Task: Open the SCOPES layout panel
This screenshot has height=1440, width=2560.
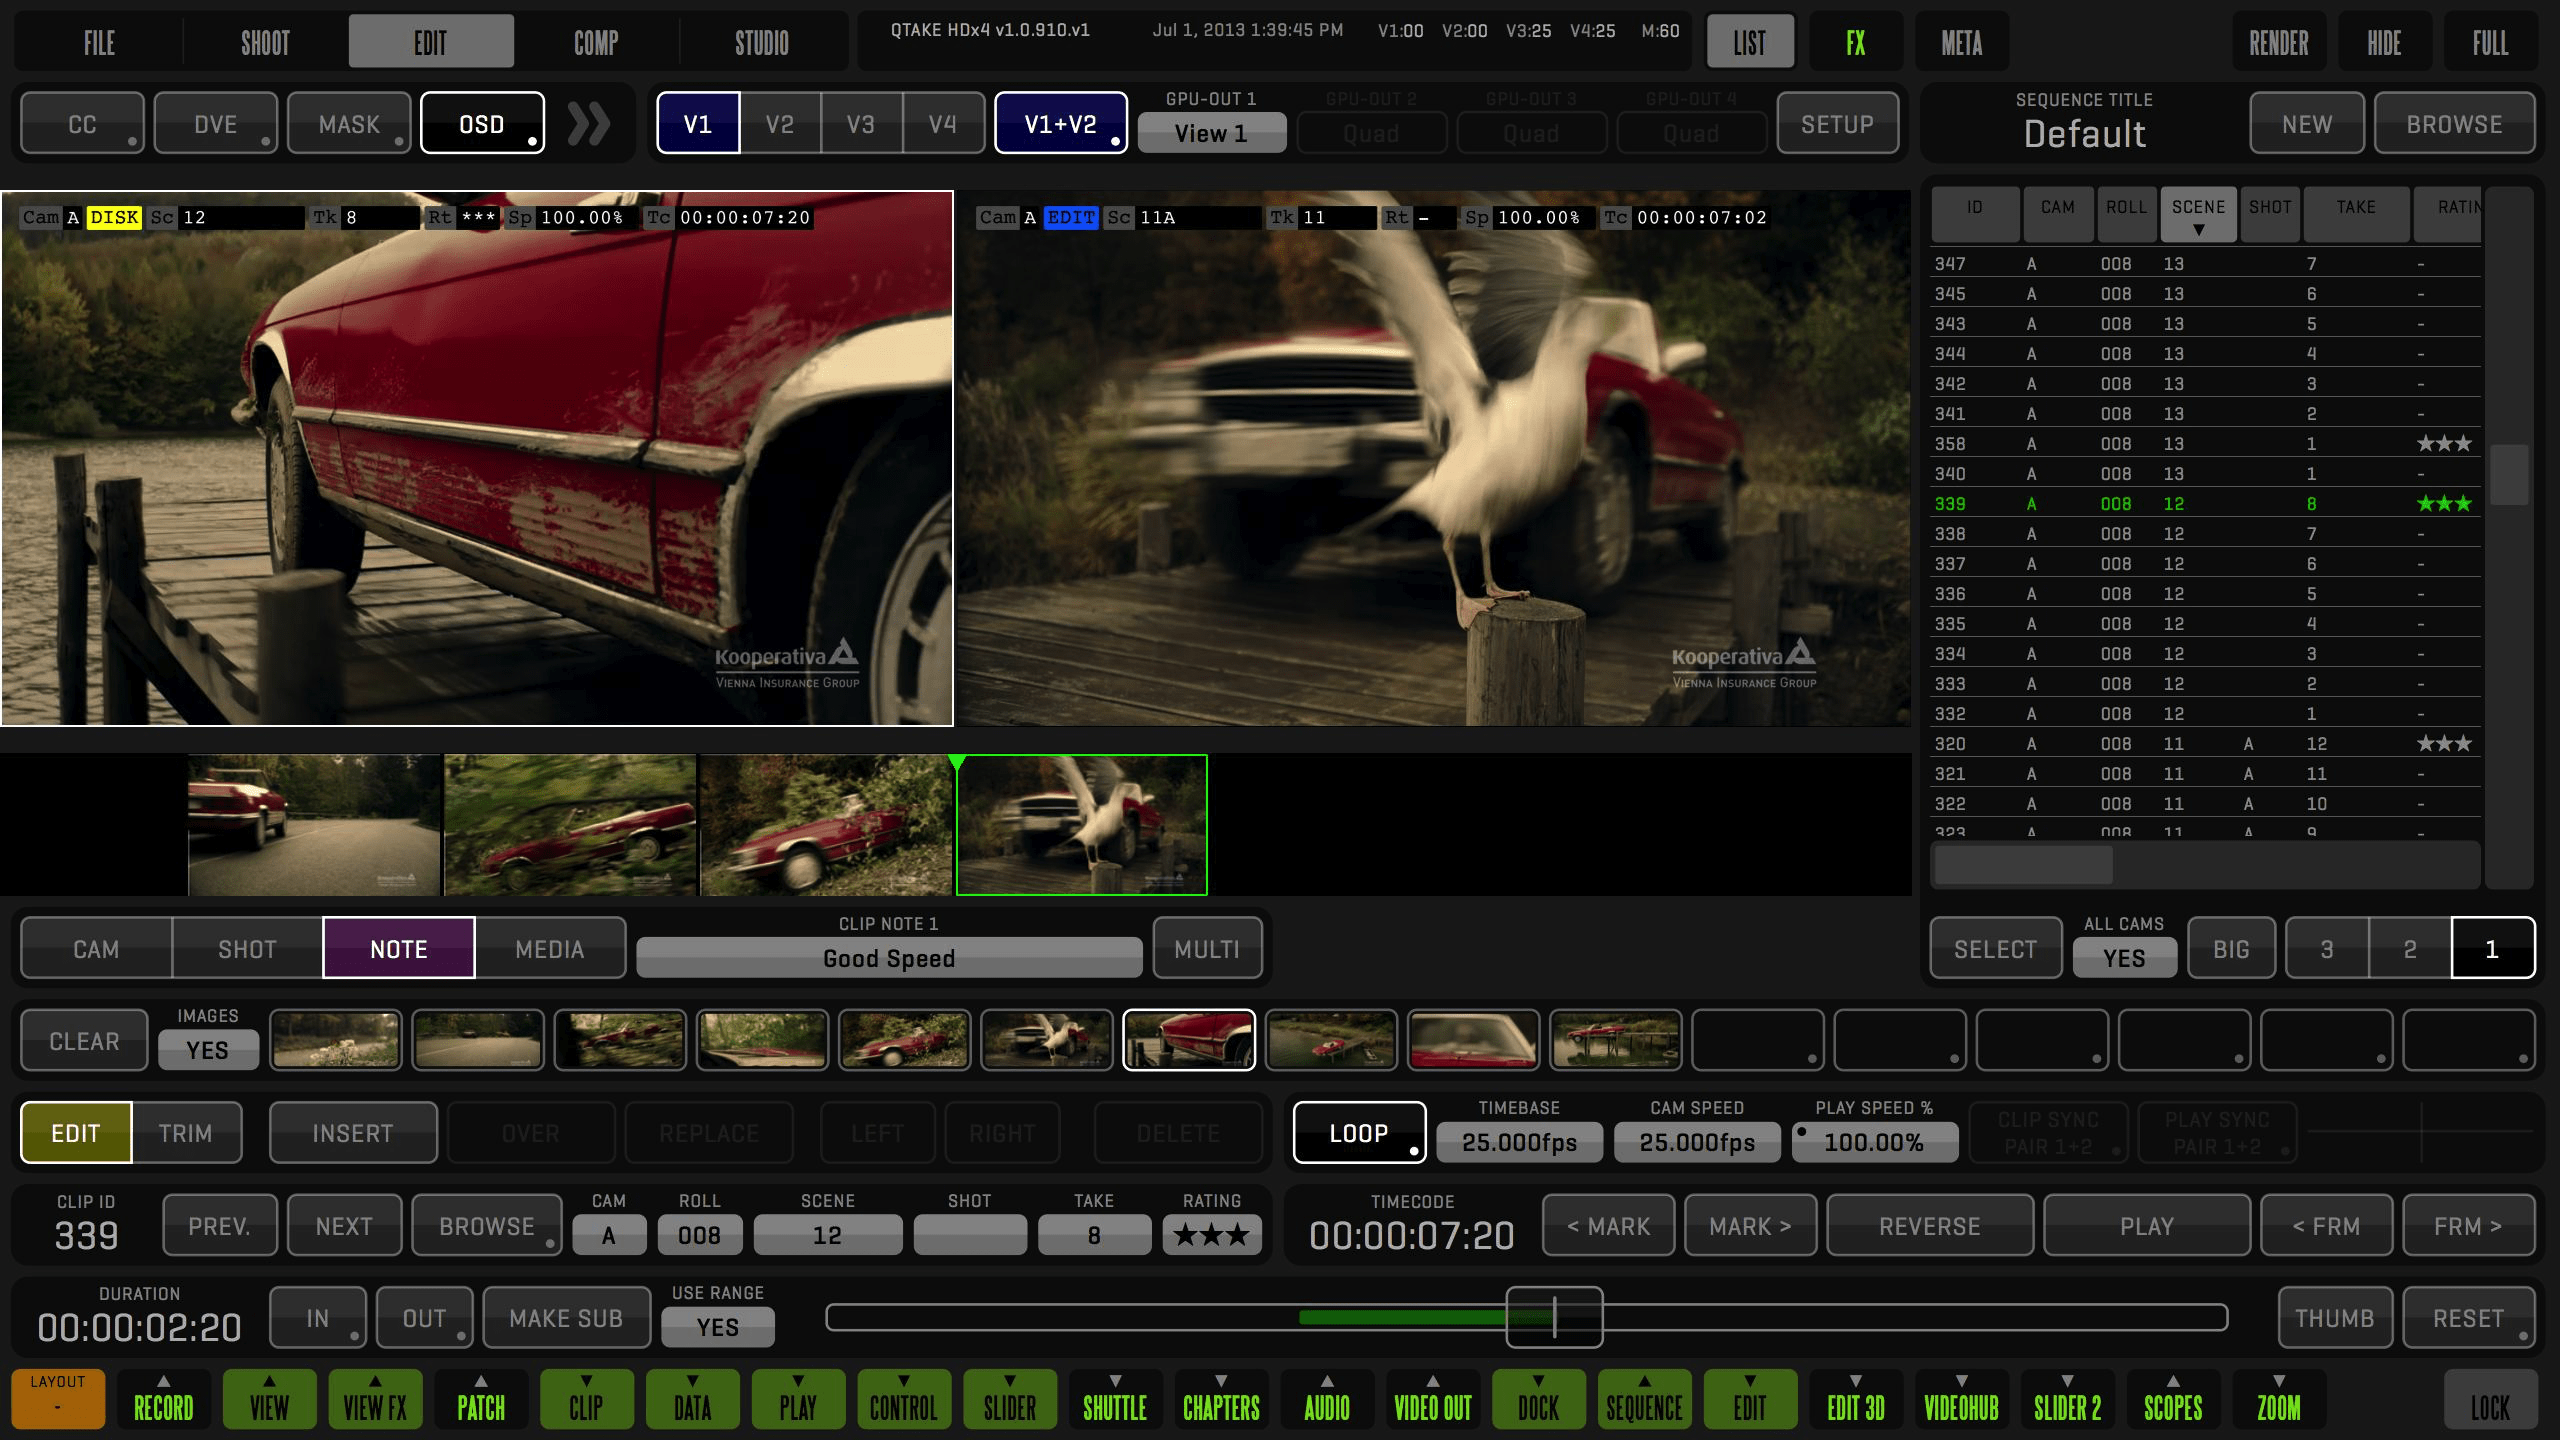Action: tap(2172, 1400)
